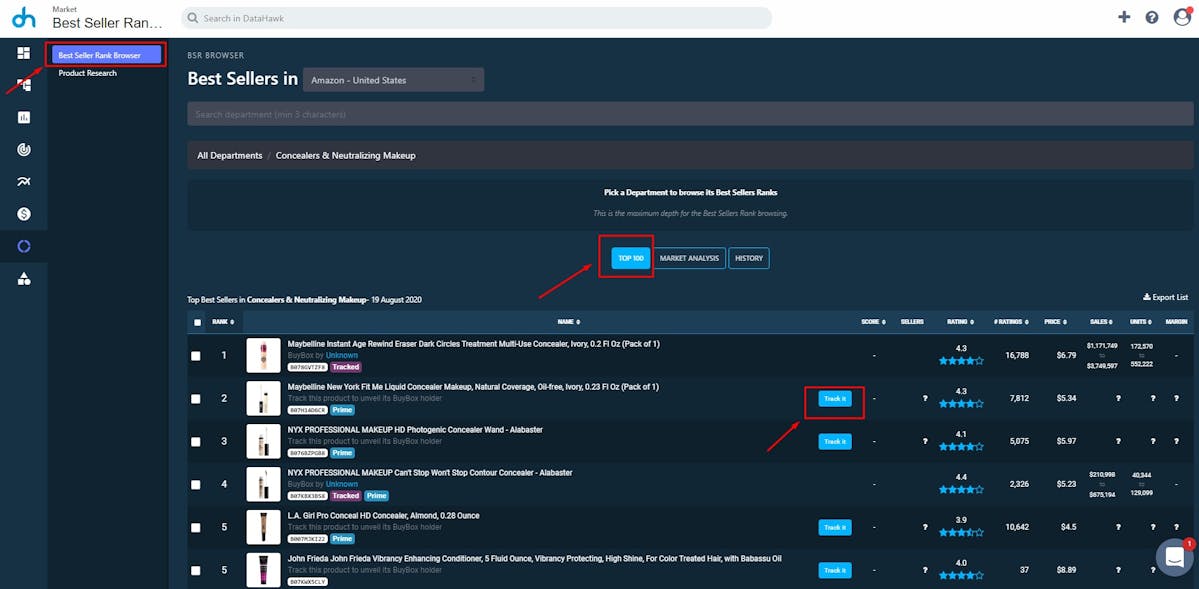
Task: Click the Prime badge on L.A. Girl Pro Conceal
Action: (343, 539)
